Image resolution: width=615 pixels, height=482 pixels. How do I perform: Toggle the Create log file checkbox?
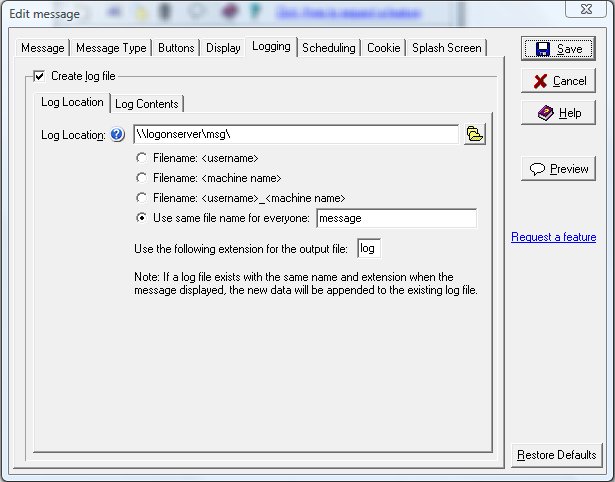[x=39, y=75]
